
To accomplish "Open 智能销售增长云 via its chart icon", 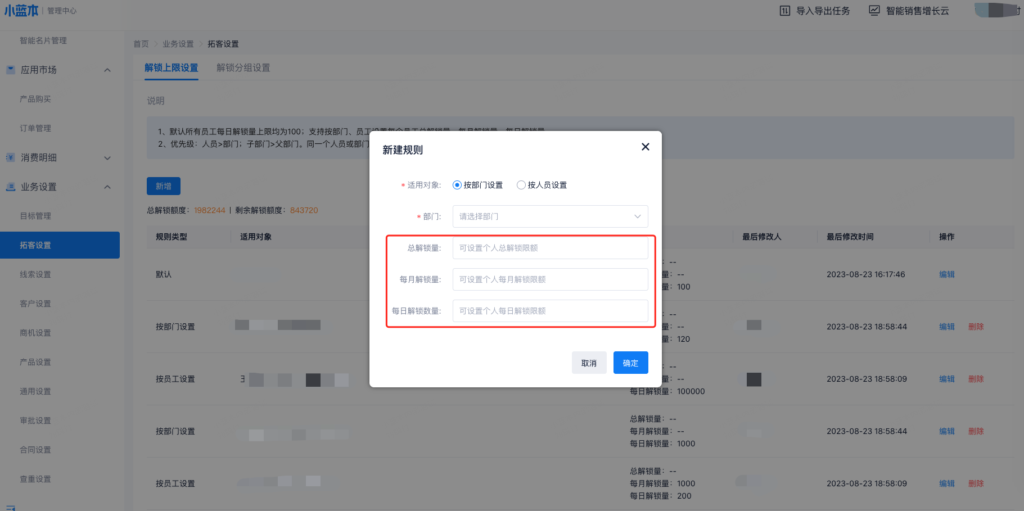I will pos(874,11).
